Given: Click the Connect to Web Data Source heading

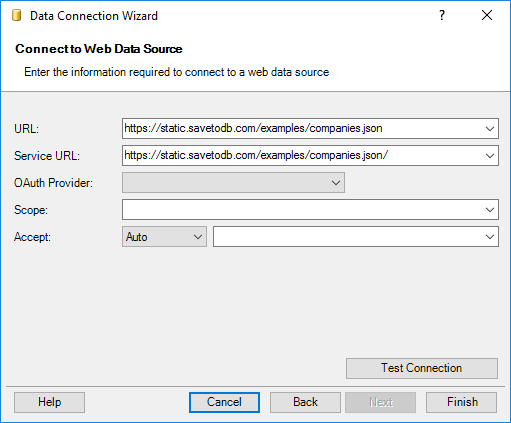Looking at the screenshot, I should [99, 49].
